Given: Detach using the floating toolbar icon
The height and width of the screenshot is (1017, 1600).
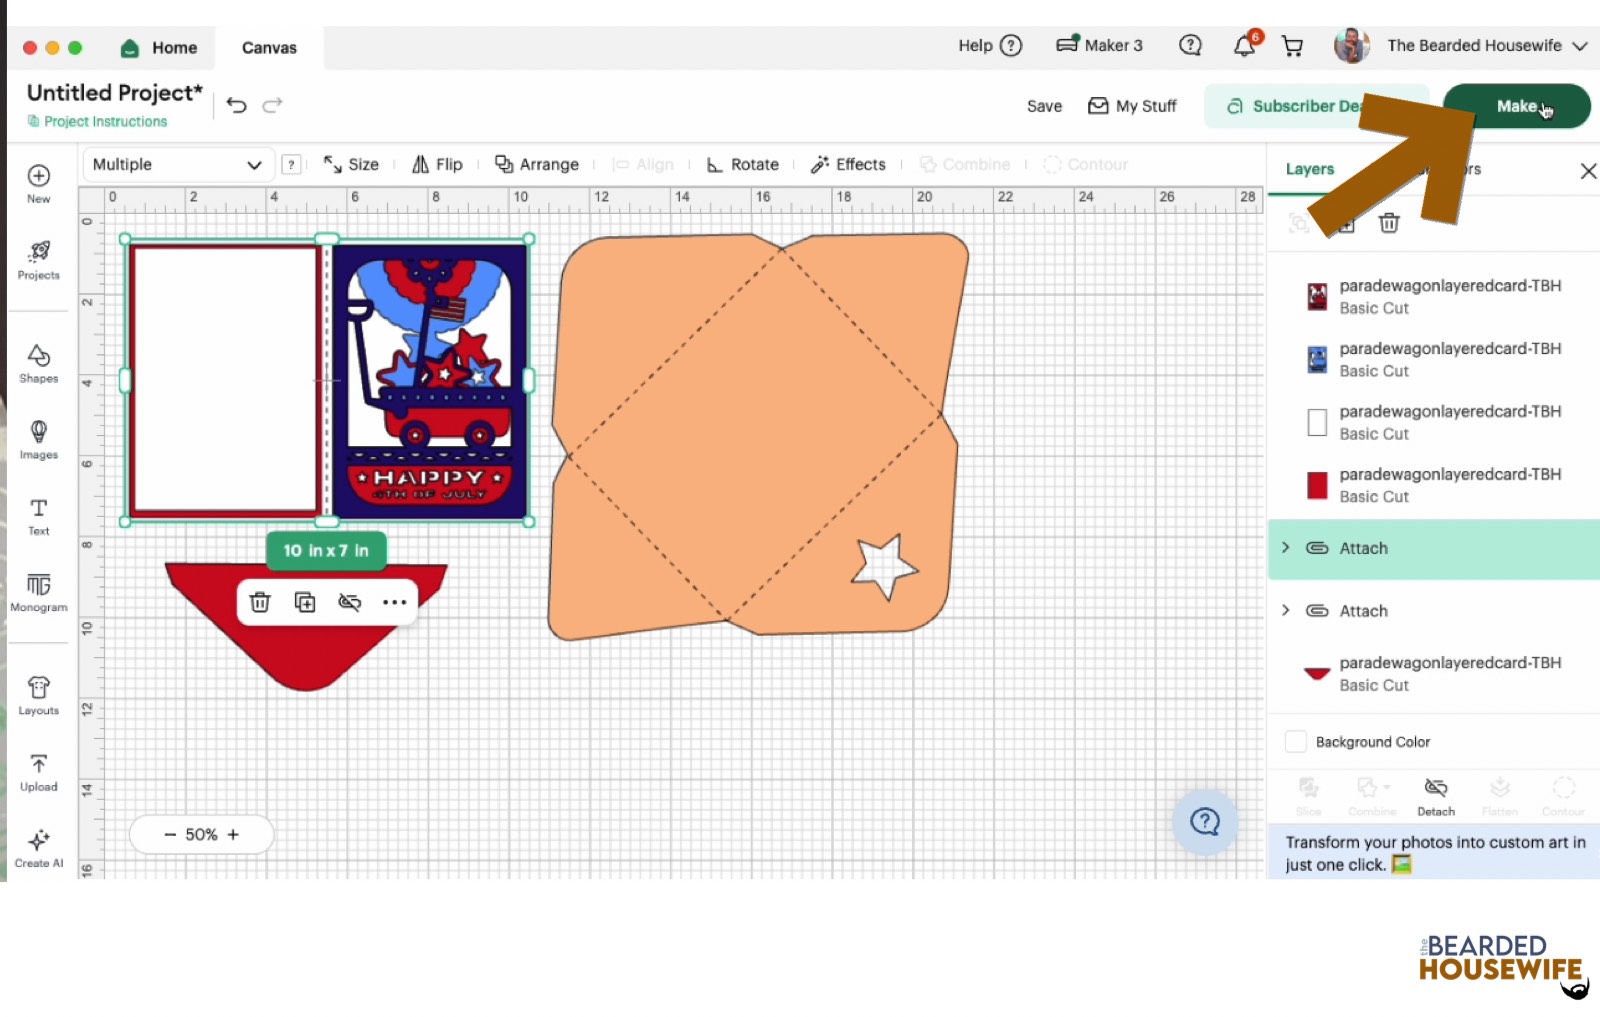Looking at the screenshot, I should [x=349, y=602].
